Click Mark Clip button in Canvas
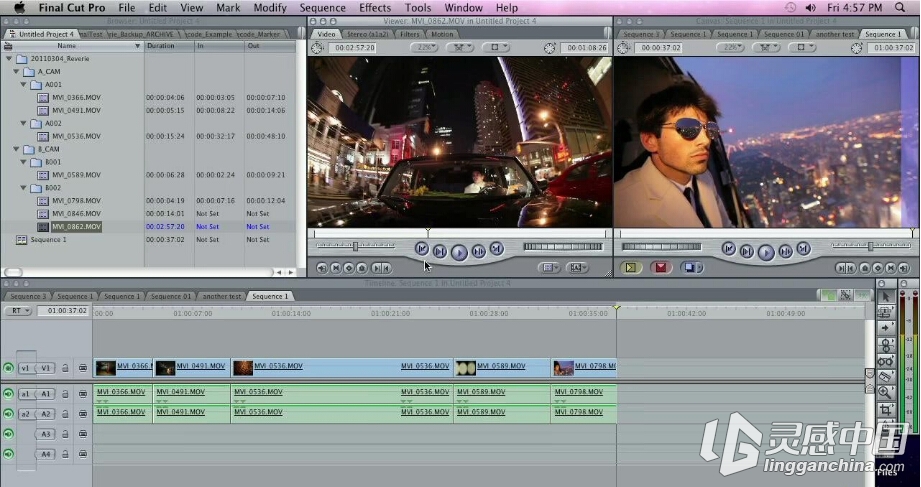The width and height of the screenshot is (921, 487). point(891,268)
